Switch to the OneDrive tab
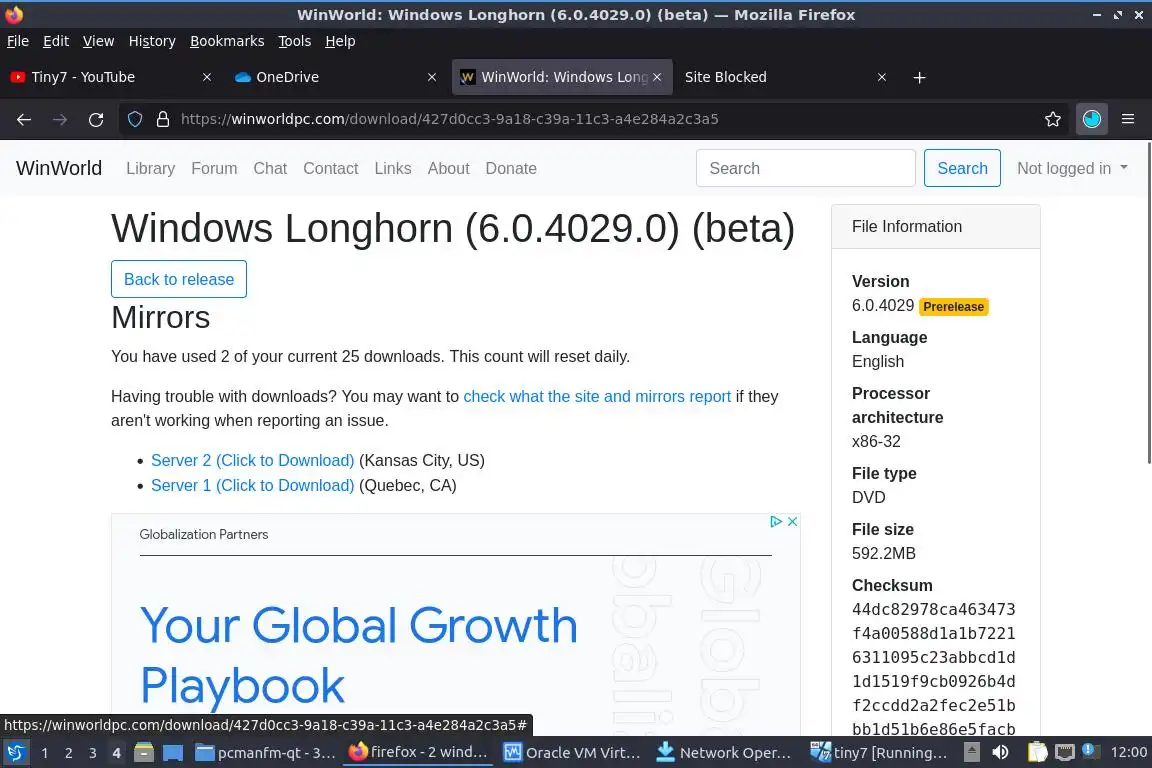The height and width of the screenshot is (768, 1152). [334, 77]
